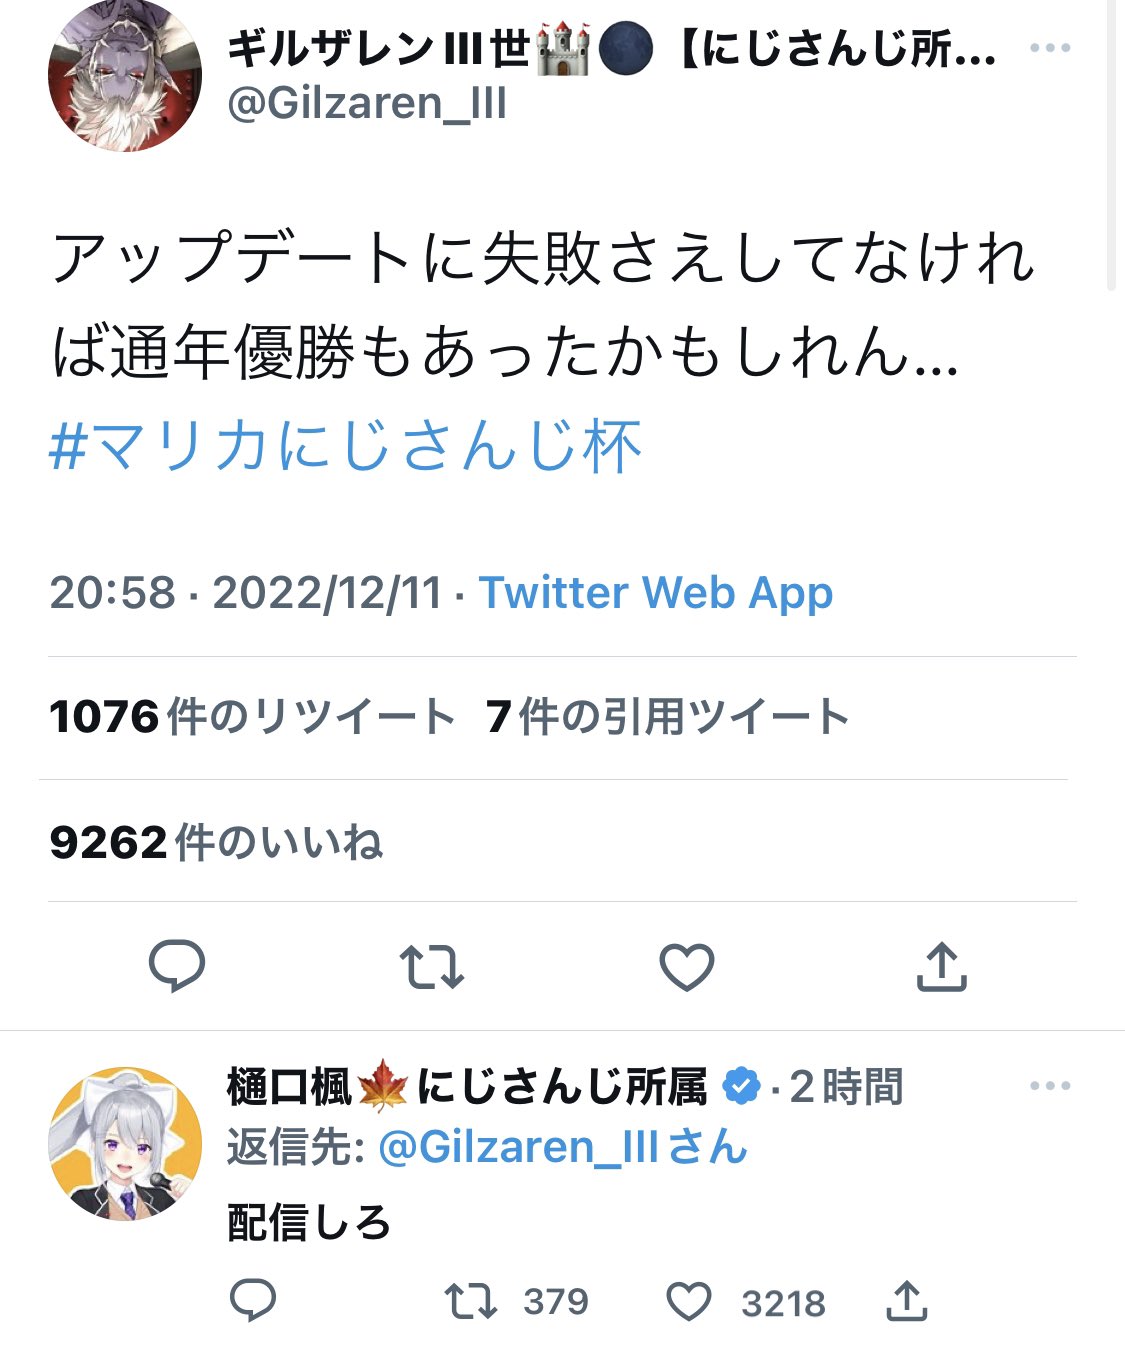View the 9262 件のいいね list
Screen dimensions: 1125x1361
(216, 842)
